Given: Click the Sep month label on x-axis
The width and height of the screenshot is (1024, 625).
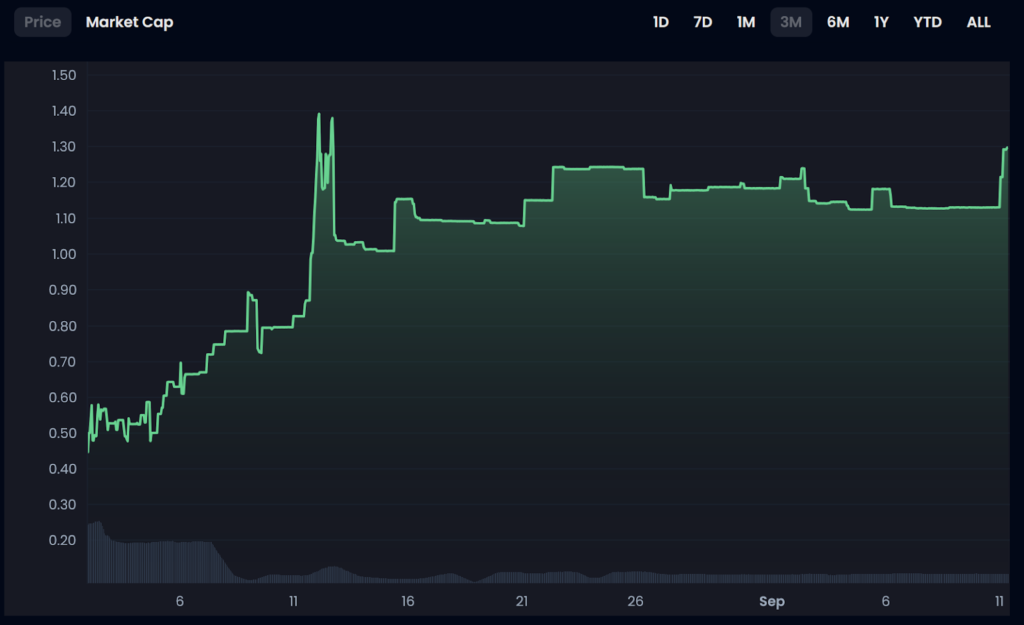Looking at the screenshot, I should coord(772,601).
